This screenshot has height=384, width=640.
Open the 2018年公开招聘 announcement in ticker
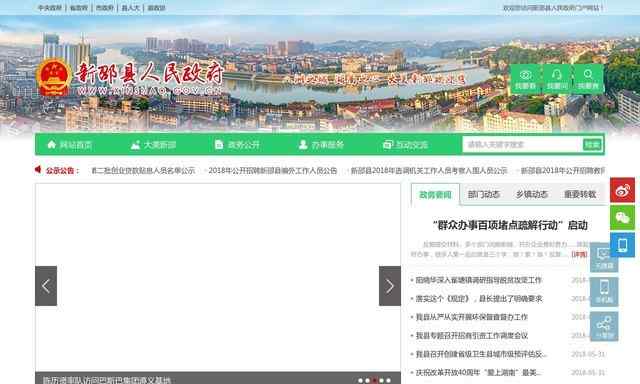pyautogui.click(x=272, y=171)
